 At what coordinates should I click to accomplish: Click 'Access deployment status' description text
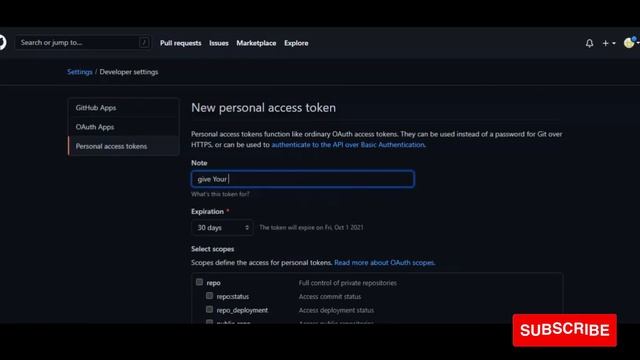[x=336, y=310]
